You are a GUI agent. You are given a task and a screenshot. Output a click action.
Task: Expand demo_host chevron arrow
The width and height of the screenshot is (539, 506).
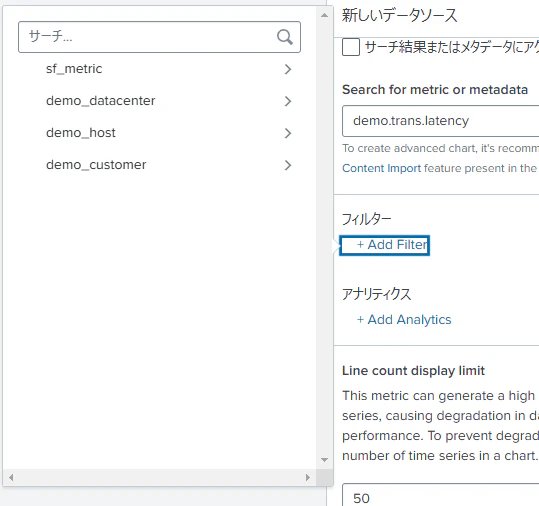pos(288,133)
